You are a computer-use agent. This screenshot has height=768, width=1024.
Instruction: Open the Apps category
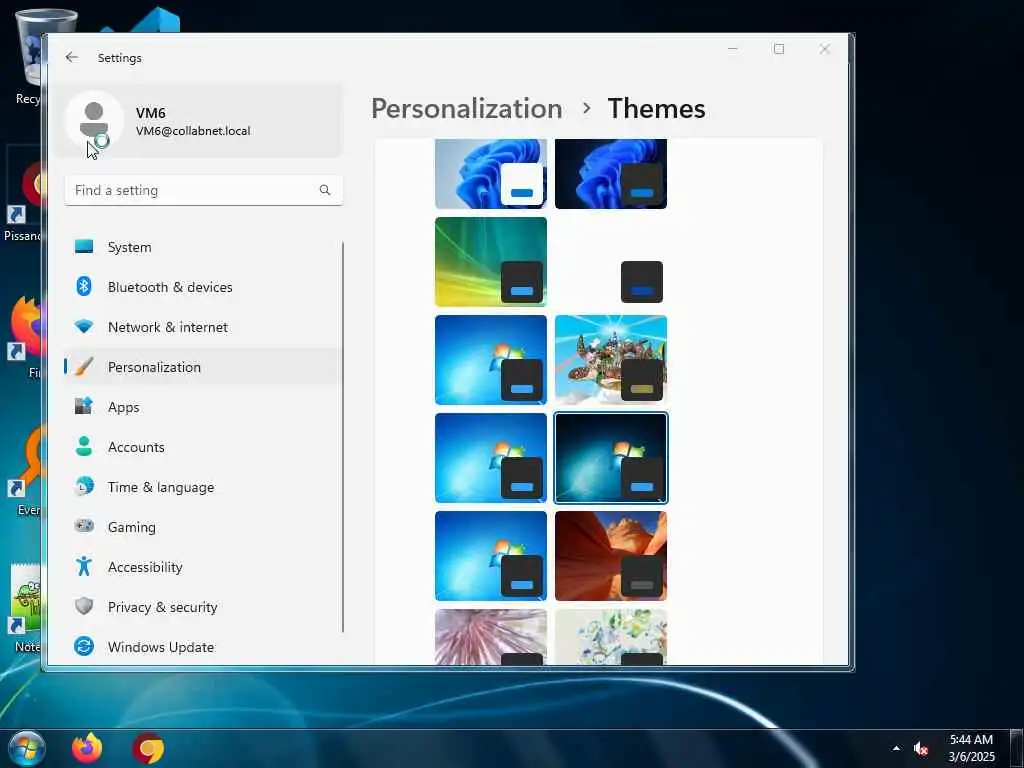[x=204, y=407]
